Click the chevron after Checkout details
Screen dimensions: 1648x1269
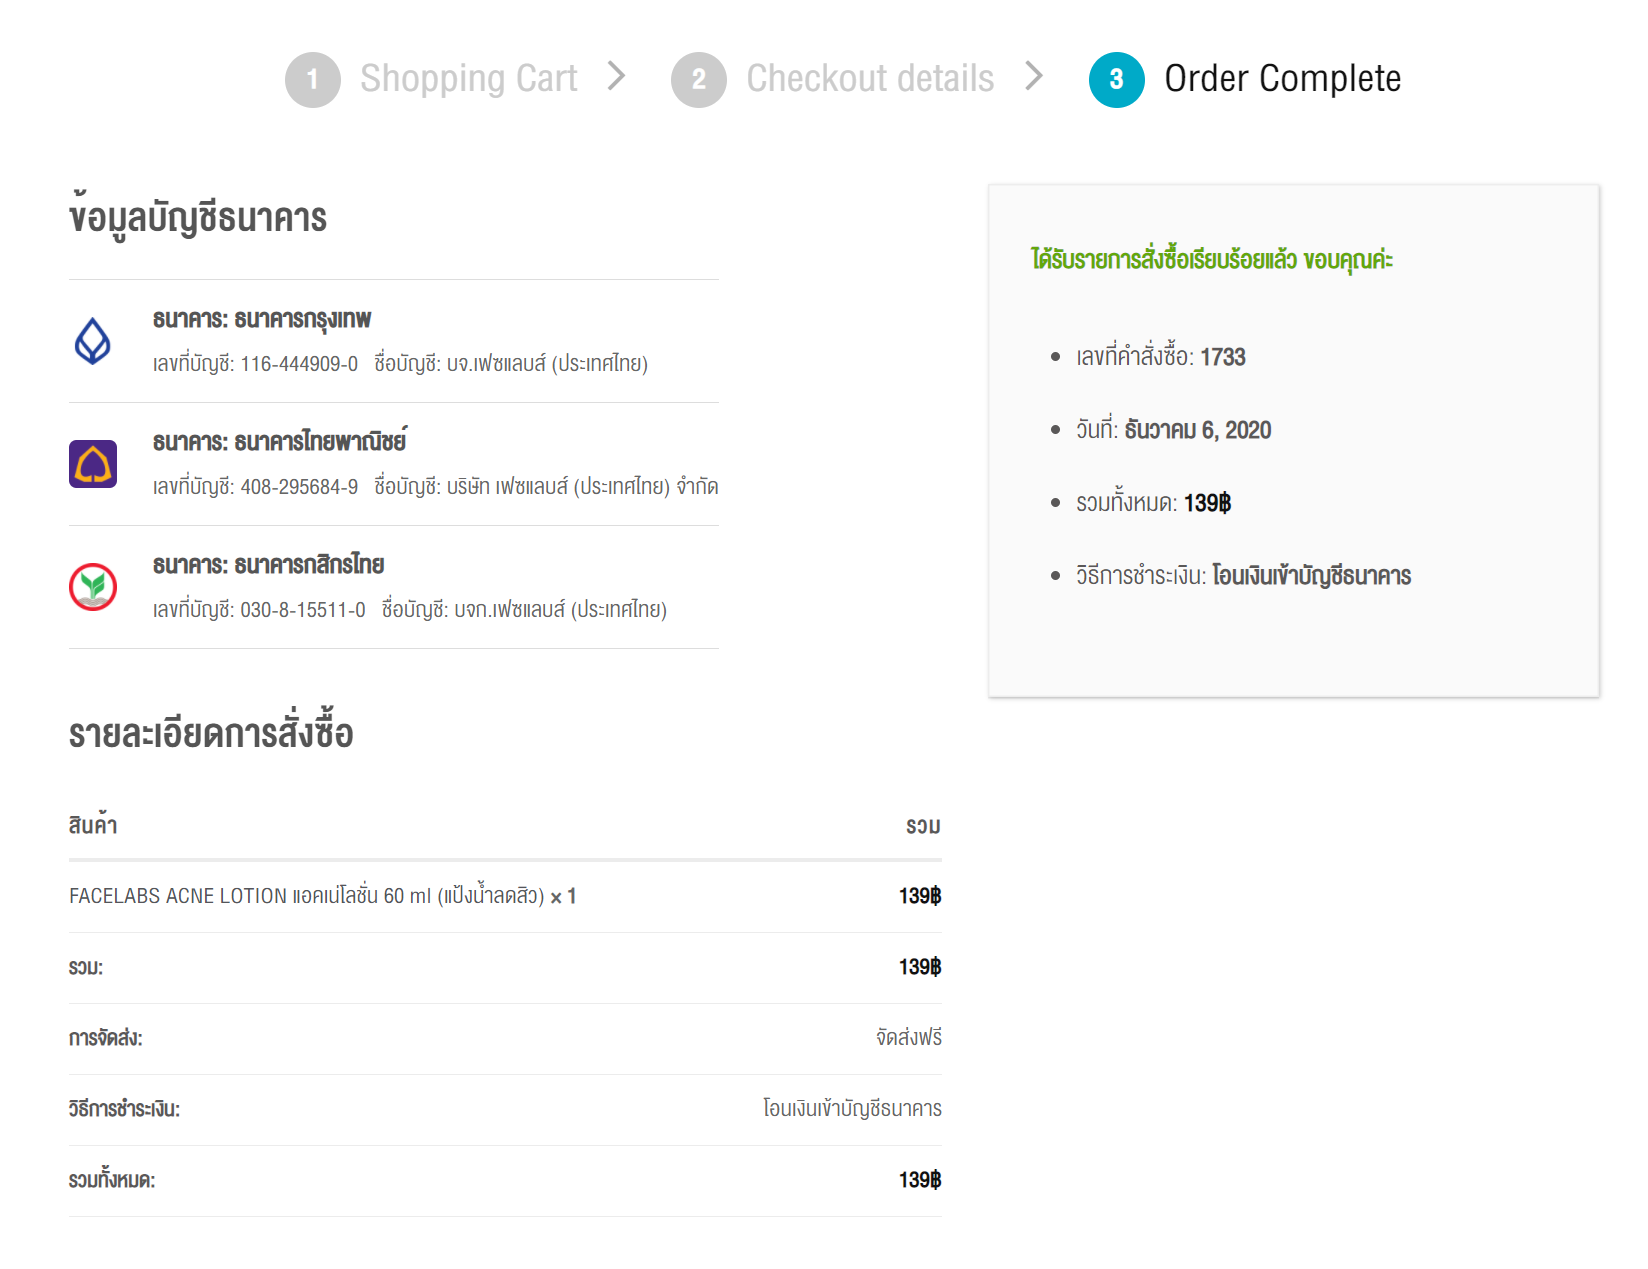[x=1034, y=76]
